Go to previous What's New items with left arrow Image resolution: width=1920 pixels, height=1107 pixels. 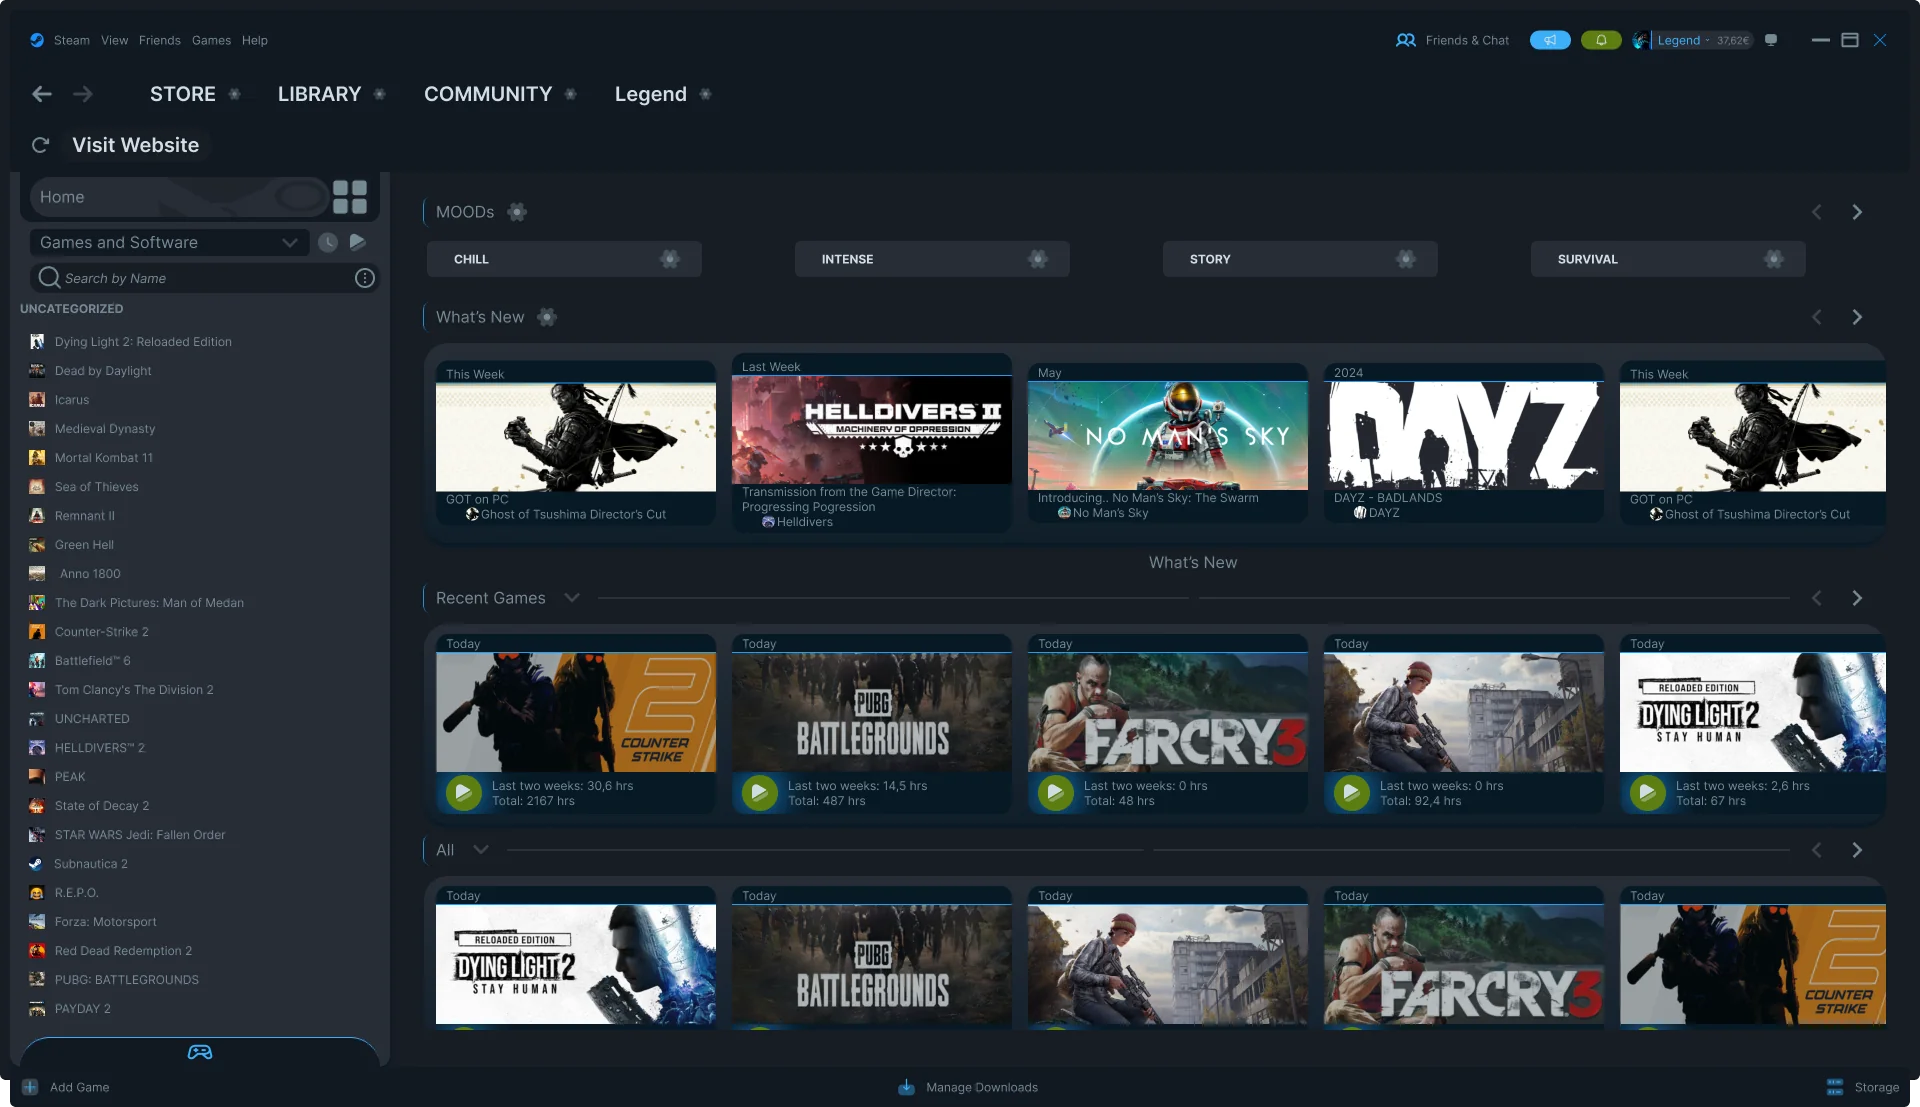click(1817, 317)
